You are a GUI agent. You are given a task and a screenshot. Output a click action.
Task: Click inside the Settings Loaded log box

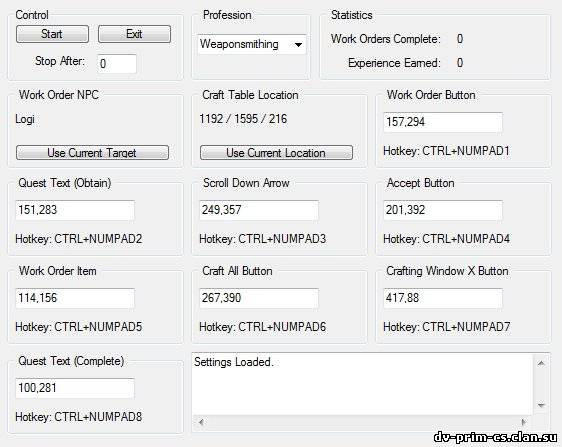pos(362,385)
